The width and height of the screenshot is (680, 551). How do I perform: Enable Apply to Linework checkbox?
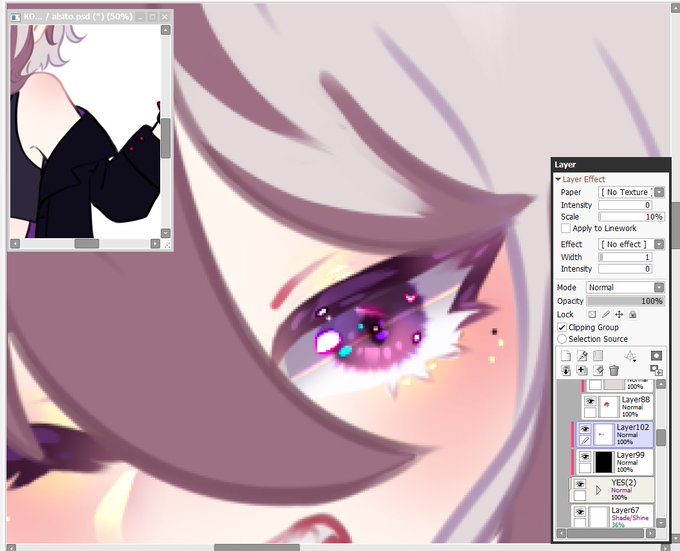566,228
